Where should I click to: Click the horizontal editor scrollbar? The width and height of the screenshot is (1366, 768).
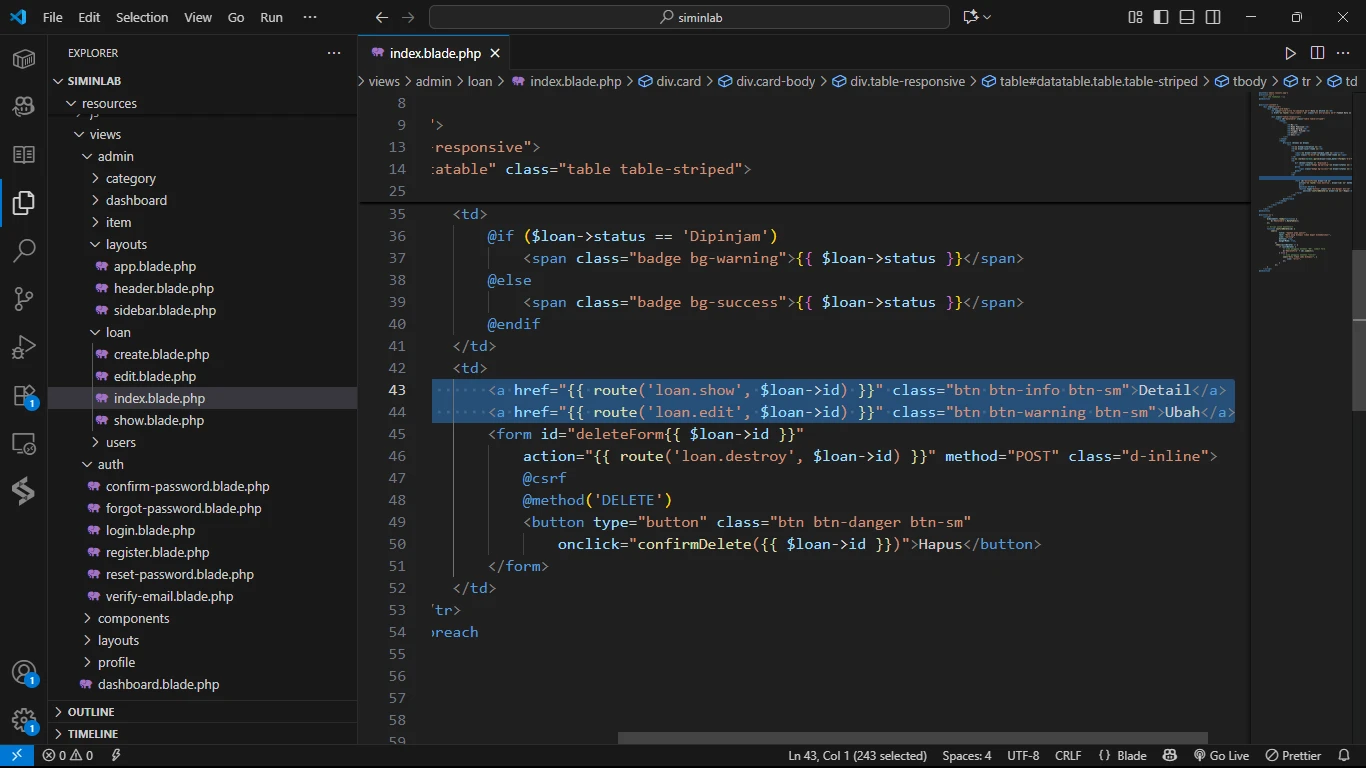912,739
